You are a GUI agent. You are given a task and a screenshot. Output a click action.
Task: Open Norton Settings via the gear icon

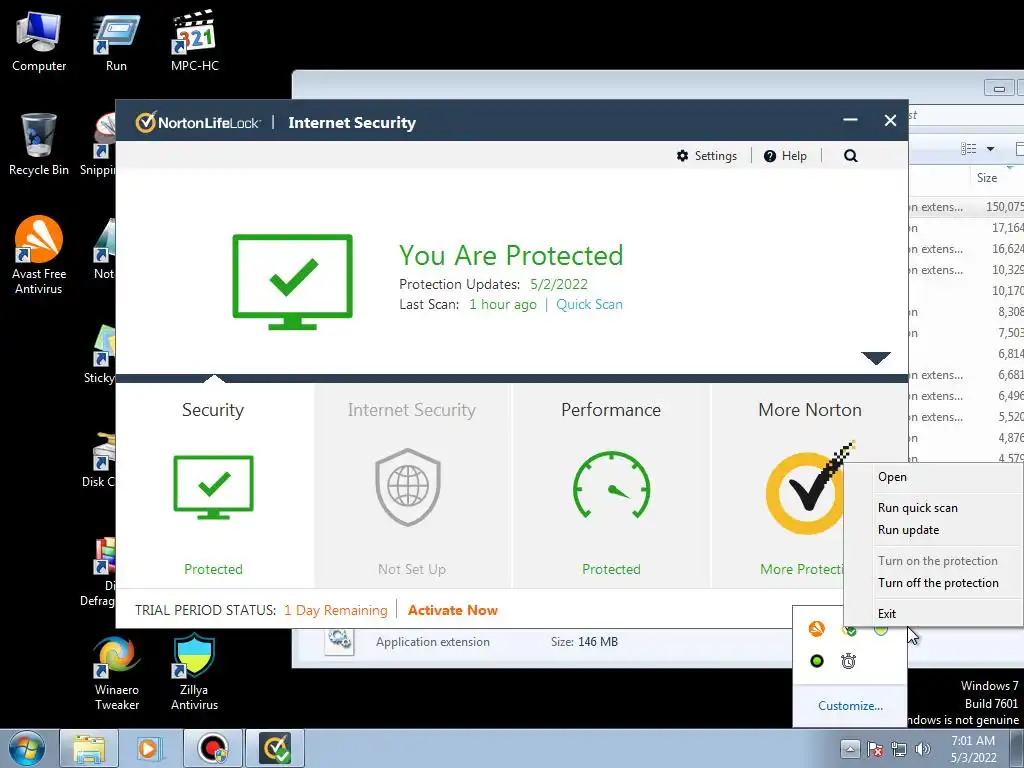(682, 155)
